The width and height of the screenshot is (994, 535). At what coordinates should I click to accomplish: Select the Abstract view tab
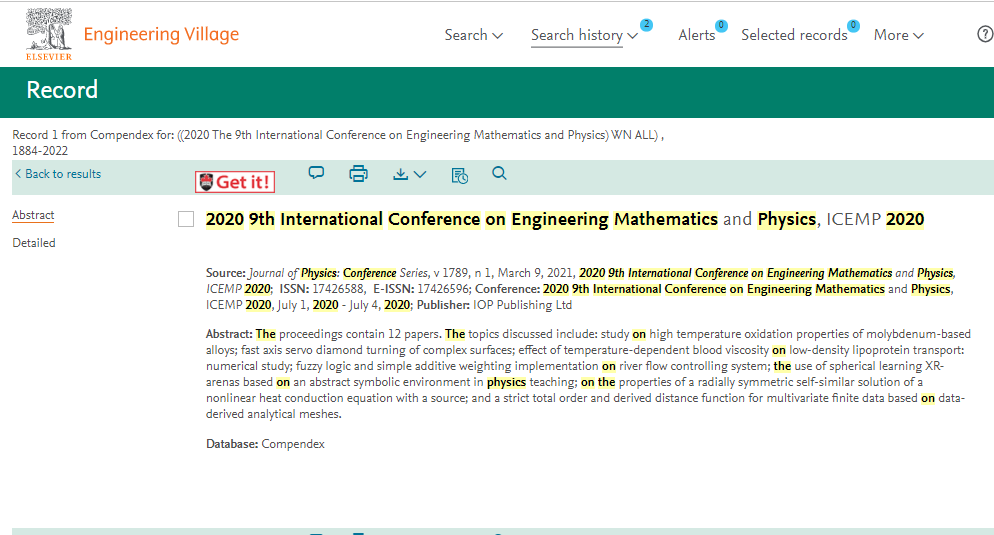tap(33, 215)
